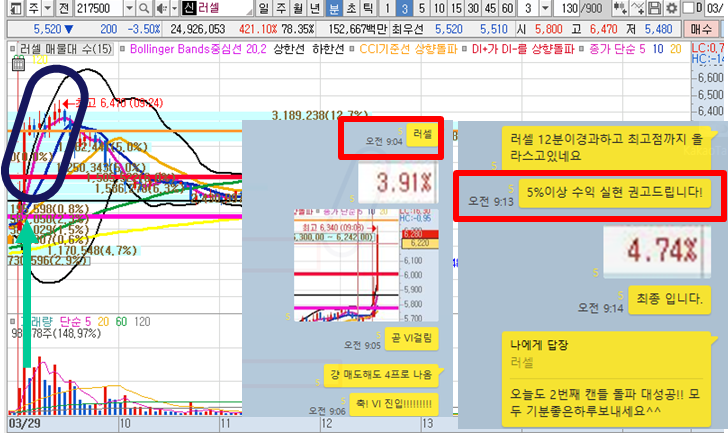Click the 5%이상 수익 실현 권고드립니다! message
728x433 pixels.
[x=615, y=192]
